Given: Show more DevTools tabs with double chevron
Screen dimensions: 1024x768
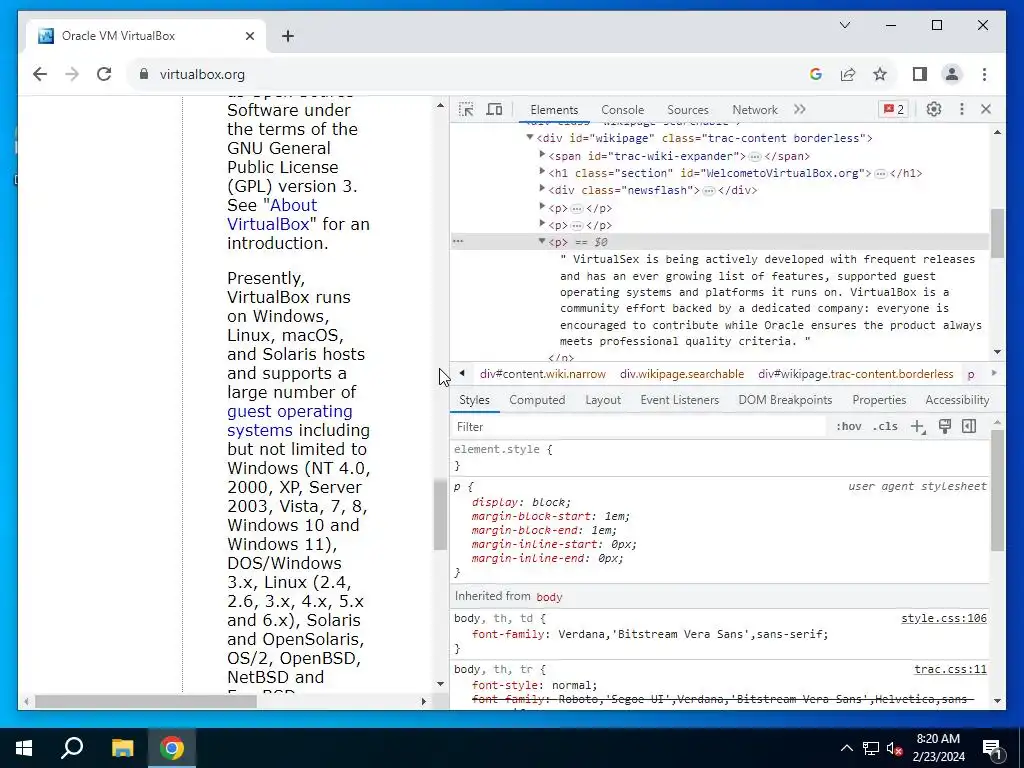Looking at the screenshot, I should tap(799, 109).
